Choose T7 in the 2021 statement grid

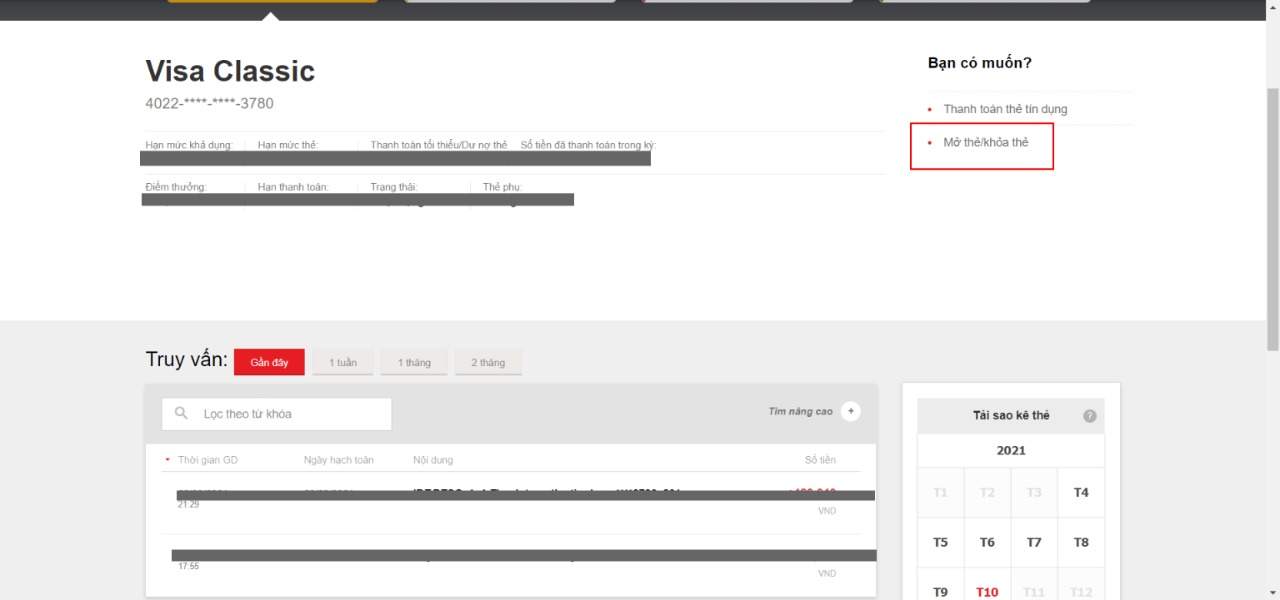[1034, 542]
